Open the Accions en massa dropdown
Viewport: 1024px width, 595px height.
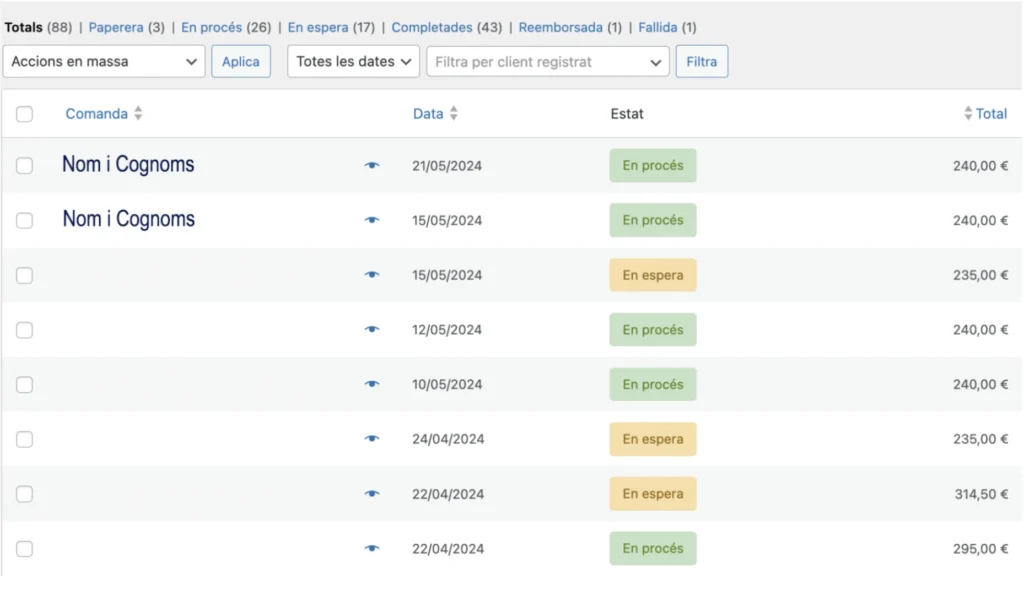104,62
